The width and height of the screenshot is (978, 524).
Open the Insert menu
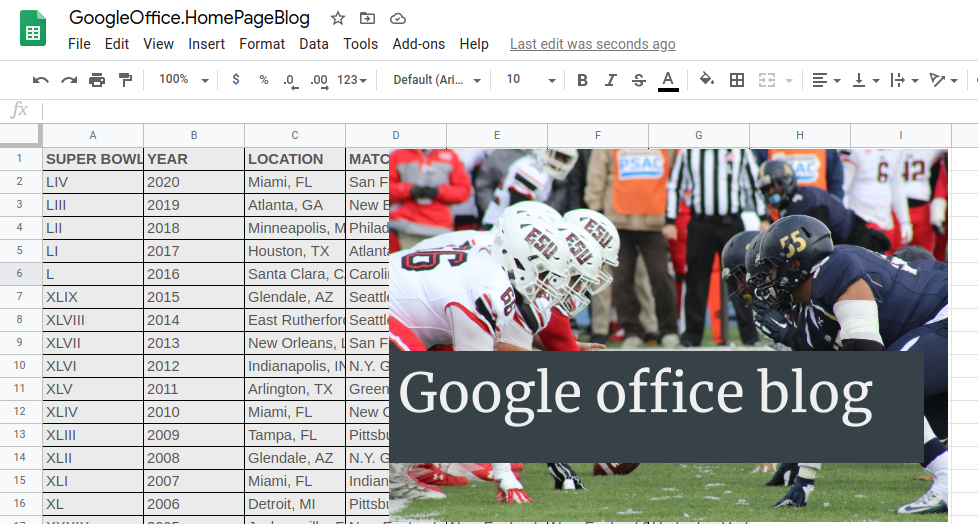point(206,44)
